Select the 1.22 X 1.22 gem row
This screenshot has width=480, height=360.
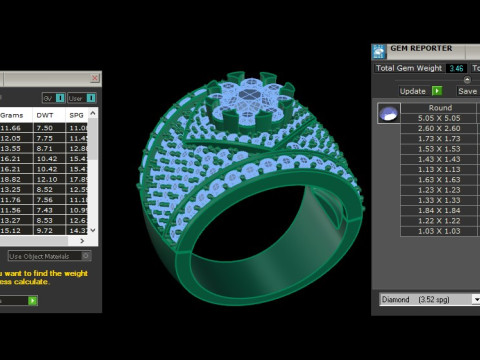coord(438,221)
